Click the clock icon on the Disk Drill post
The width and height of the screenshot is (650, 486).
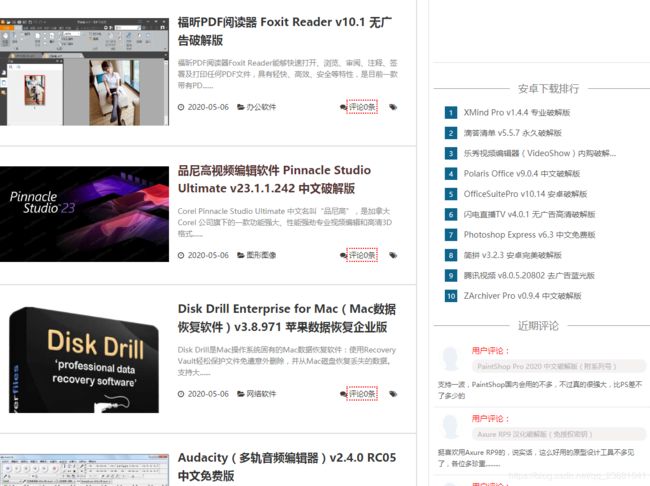click(x=181, y=394)
